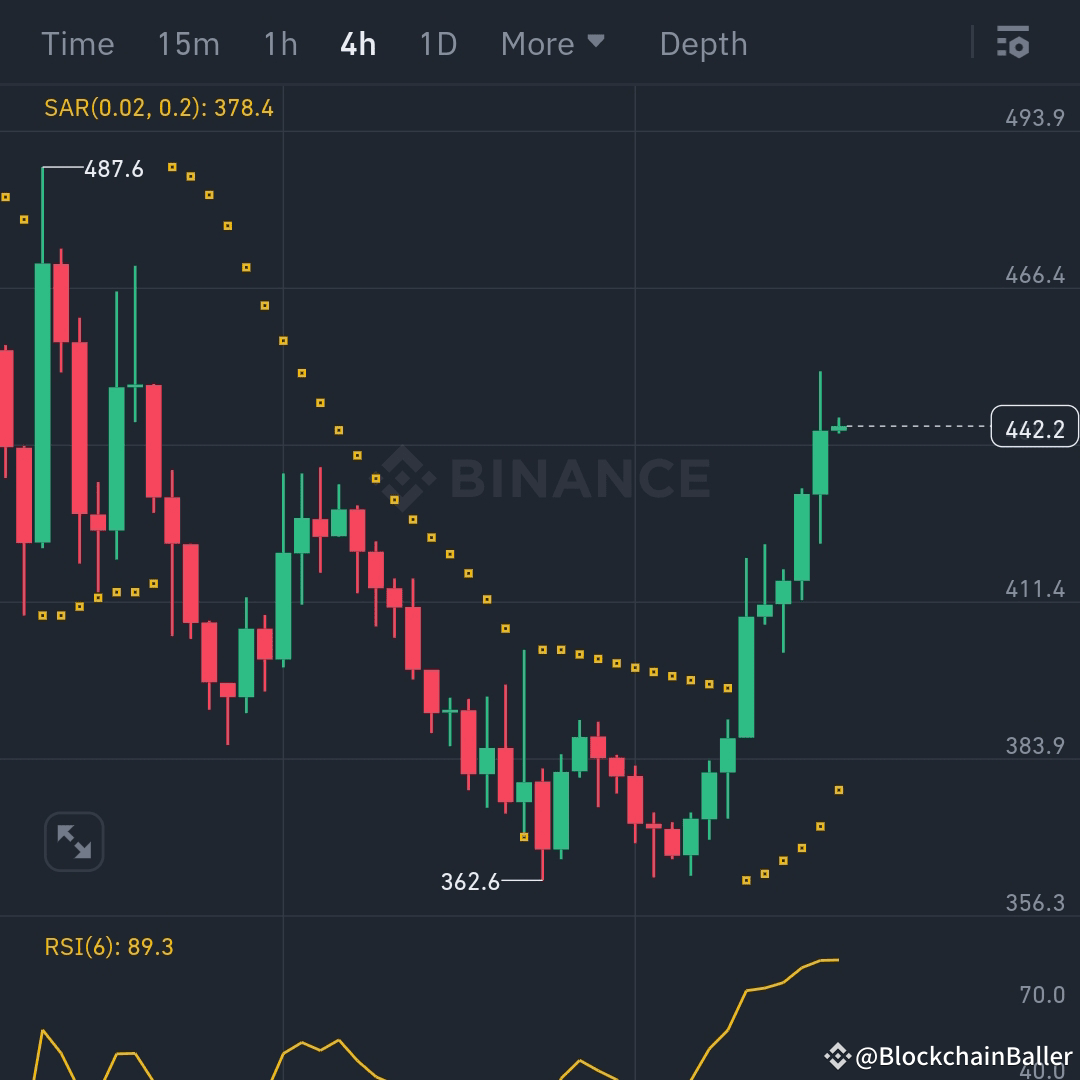Screen dimensions: 1080x1080
Task: Select the indicator settings gear at top right
Action: (1013, 43)
